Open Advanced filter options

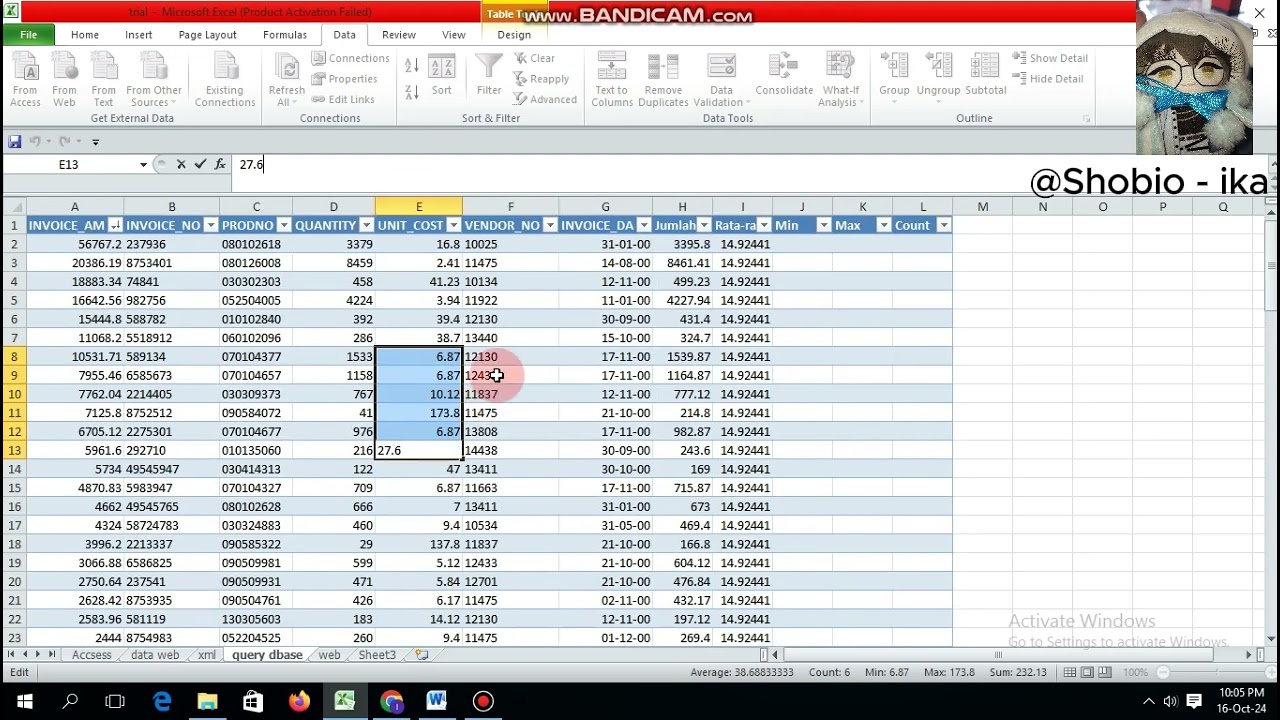pyautogui.click(x=545, y=99)
